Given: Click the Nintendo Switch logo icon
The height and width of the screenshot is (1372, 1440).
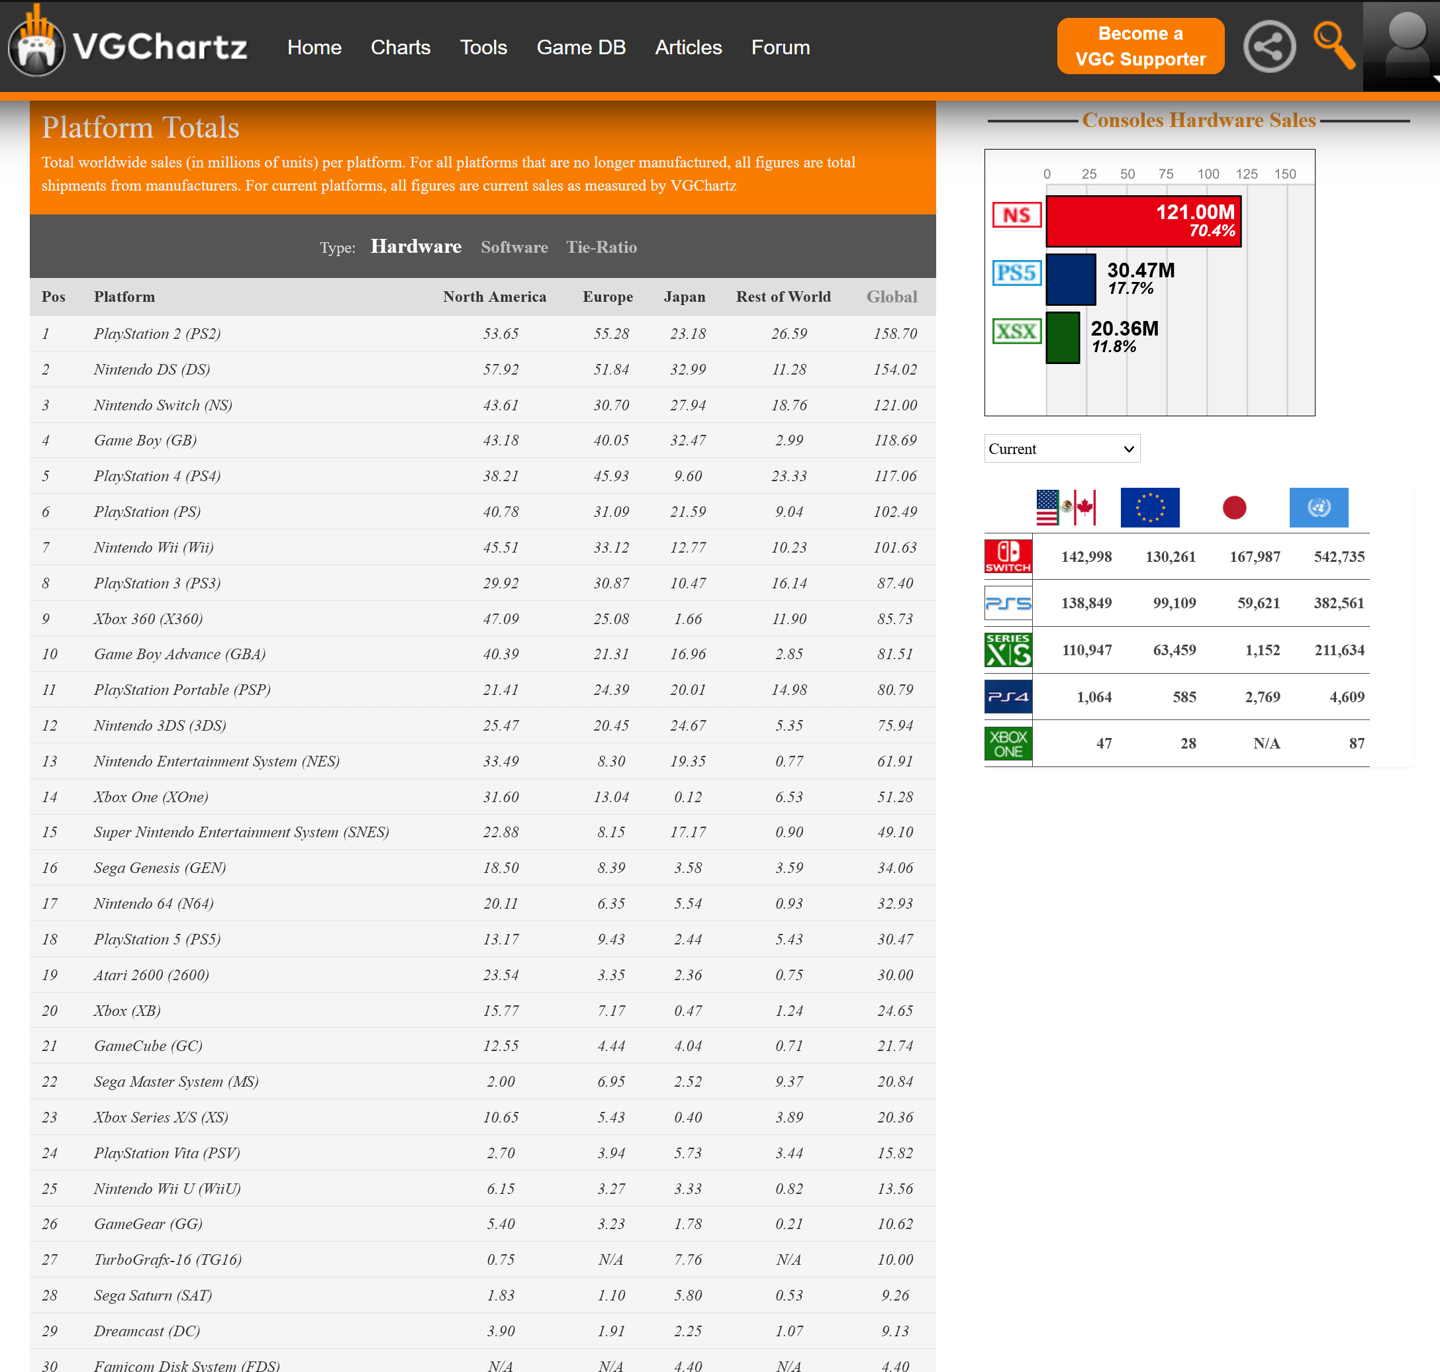Looking at the screenshot, I should coord(1008,557).
